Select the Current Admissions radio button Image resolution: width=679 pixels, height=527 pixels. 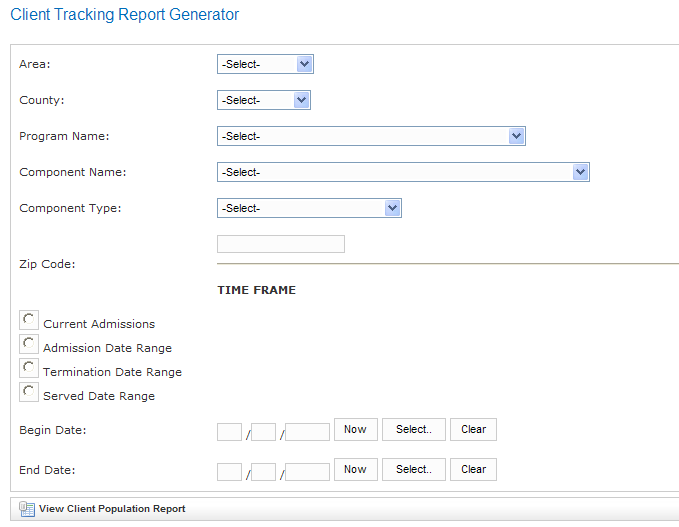pyautogui.click(x=29, y=320)
